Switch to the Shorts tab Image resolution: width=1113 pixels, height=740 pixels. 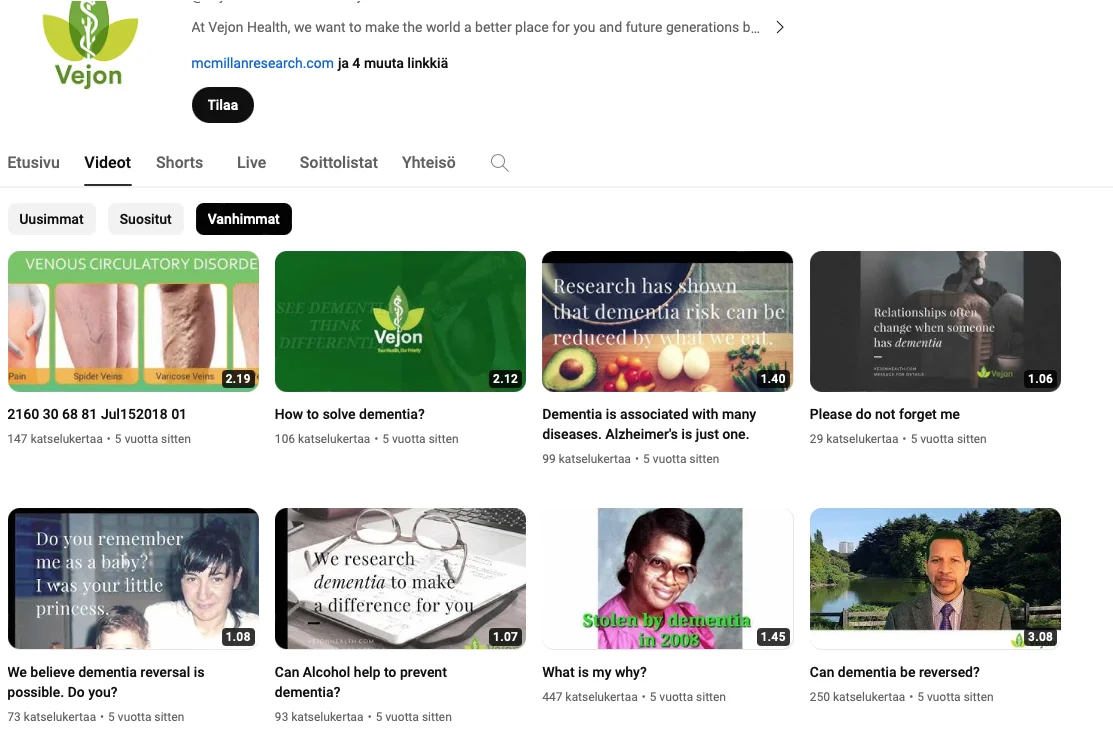pyautogui.click(x=178, y=162)
